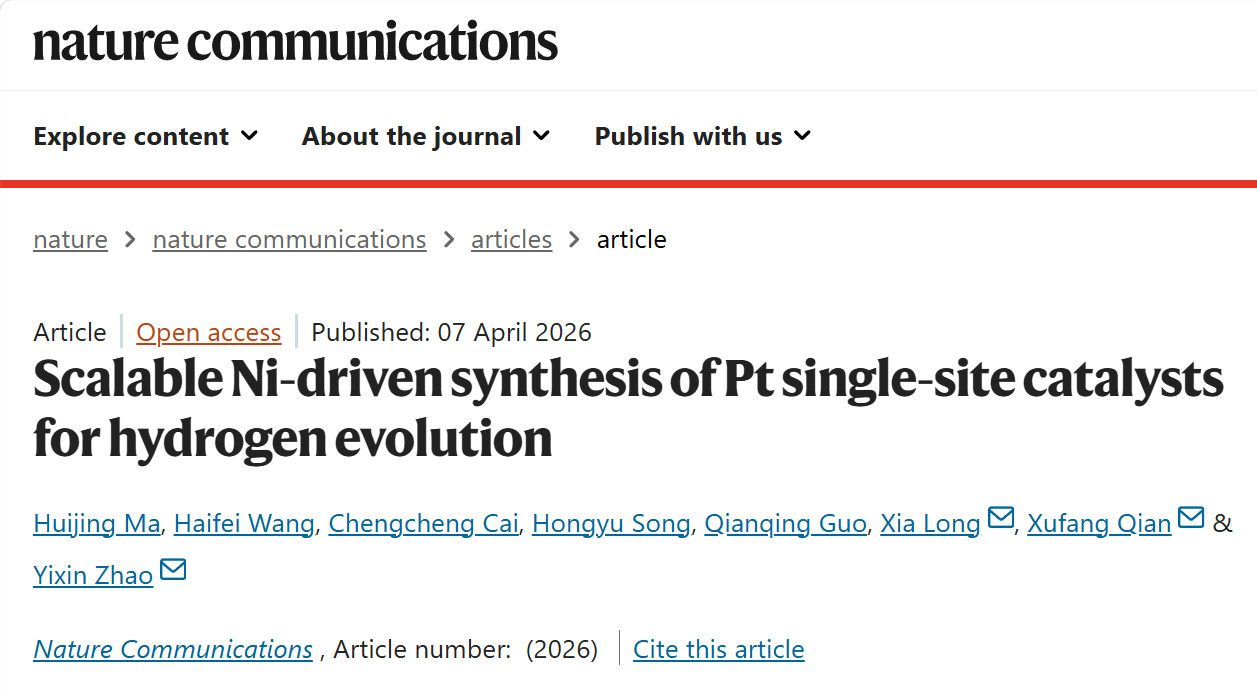Open the italic Nature Communications journal link

173,649
